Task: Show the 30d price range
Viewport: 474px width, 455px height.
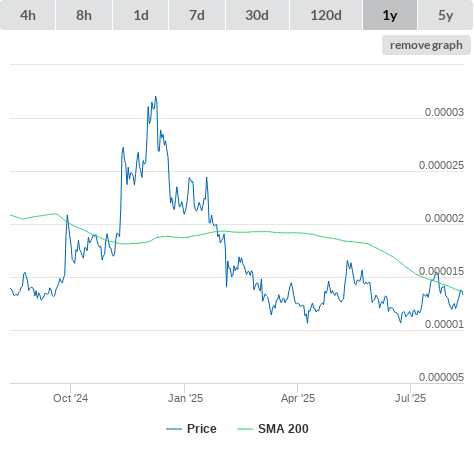Action: [257, 15]
